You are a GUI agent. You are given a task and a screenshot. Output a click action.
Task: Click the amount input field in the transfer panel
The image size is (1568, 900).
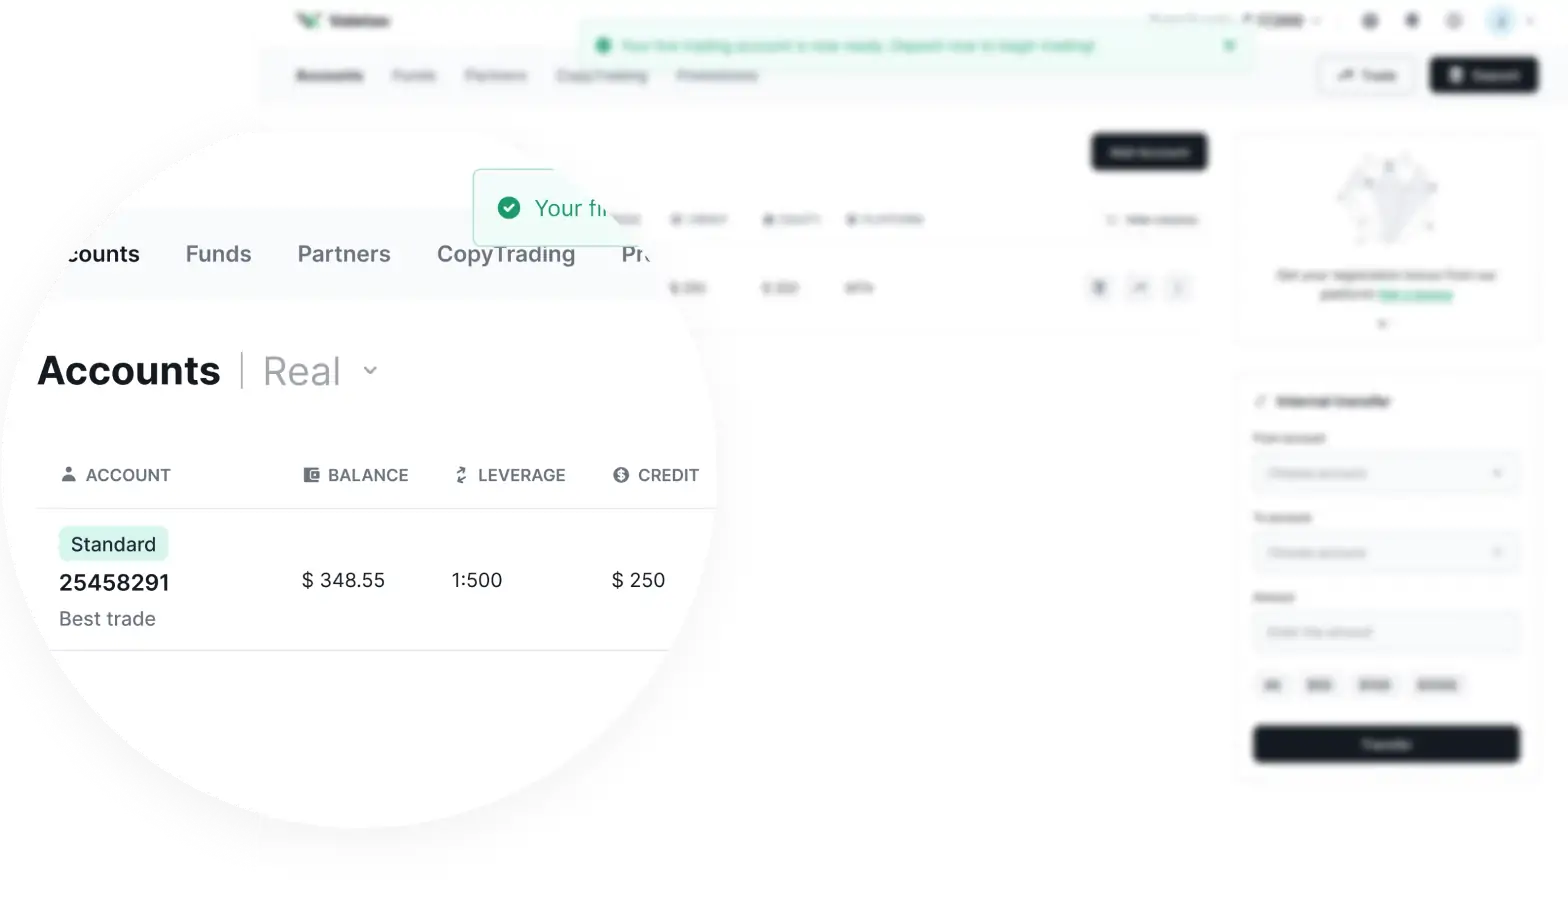(1386, 632)
